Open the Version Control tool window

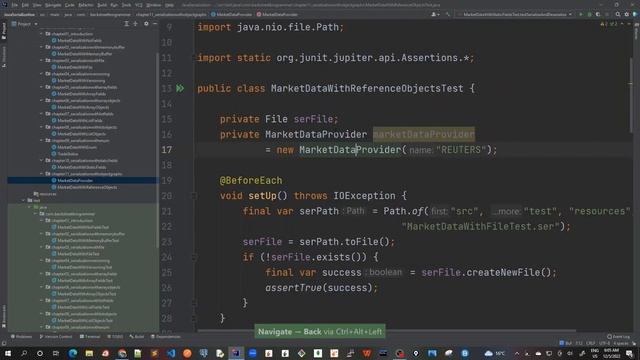[56, 337]
